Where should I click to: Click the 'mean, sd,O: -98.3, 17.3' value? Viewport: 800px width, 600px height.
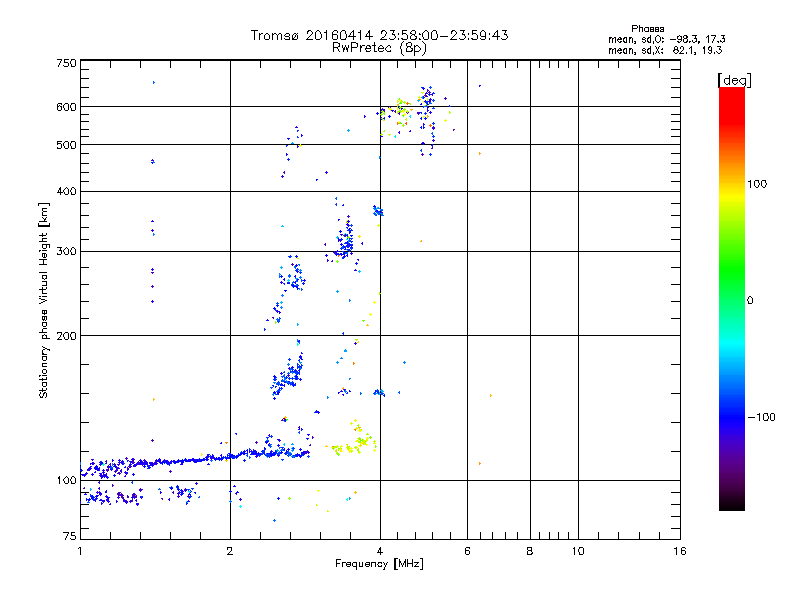click(x=666, y=39)
